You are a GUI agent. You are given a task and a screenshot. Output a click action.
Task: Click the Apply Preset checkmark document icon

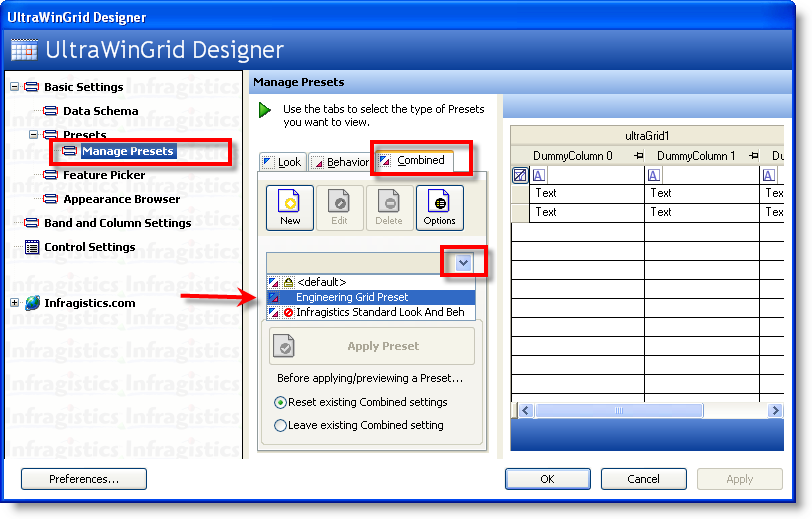(284, 345)
